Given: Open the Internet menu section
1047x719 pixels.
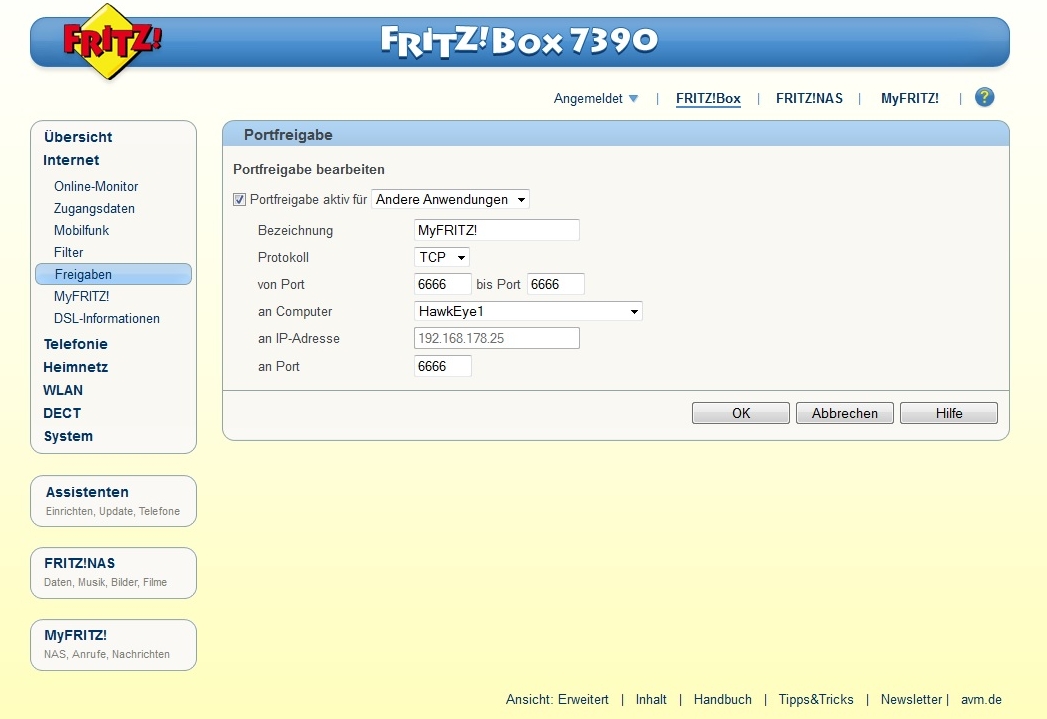Looking at the screenshot, I should coord(71,160).
